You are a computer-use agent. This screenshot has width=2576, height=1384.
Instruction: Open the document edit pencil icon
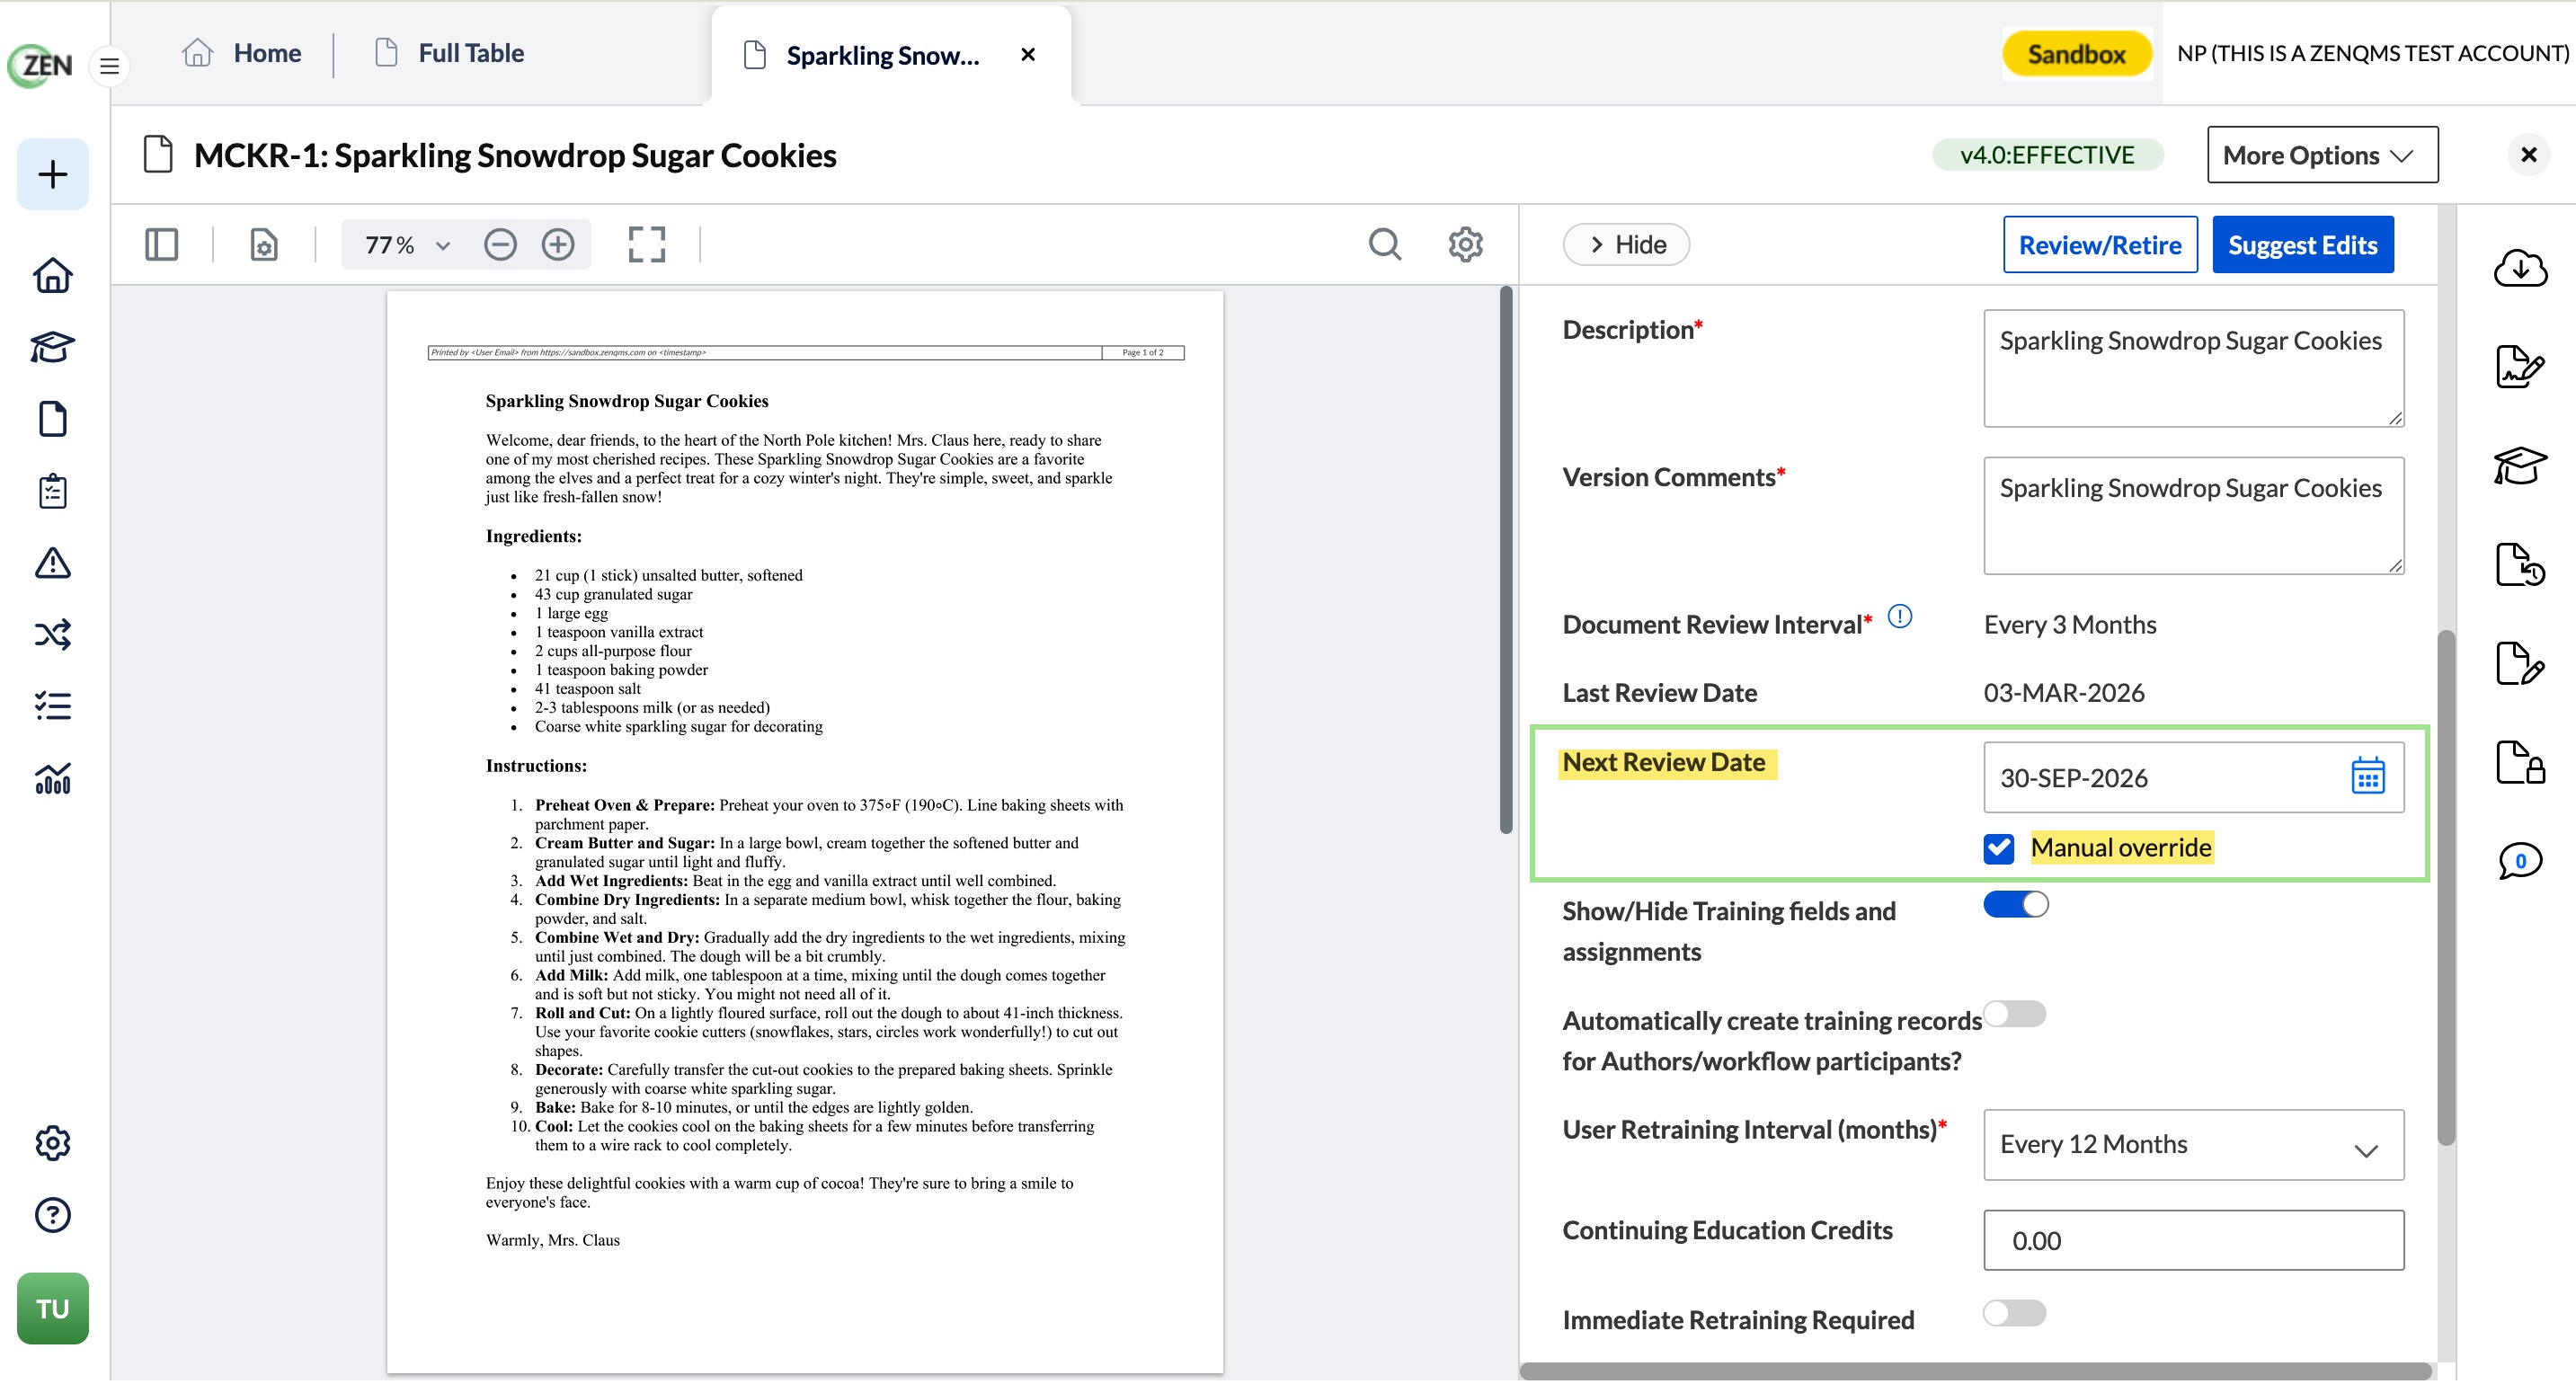pos(2520,663)
